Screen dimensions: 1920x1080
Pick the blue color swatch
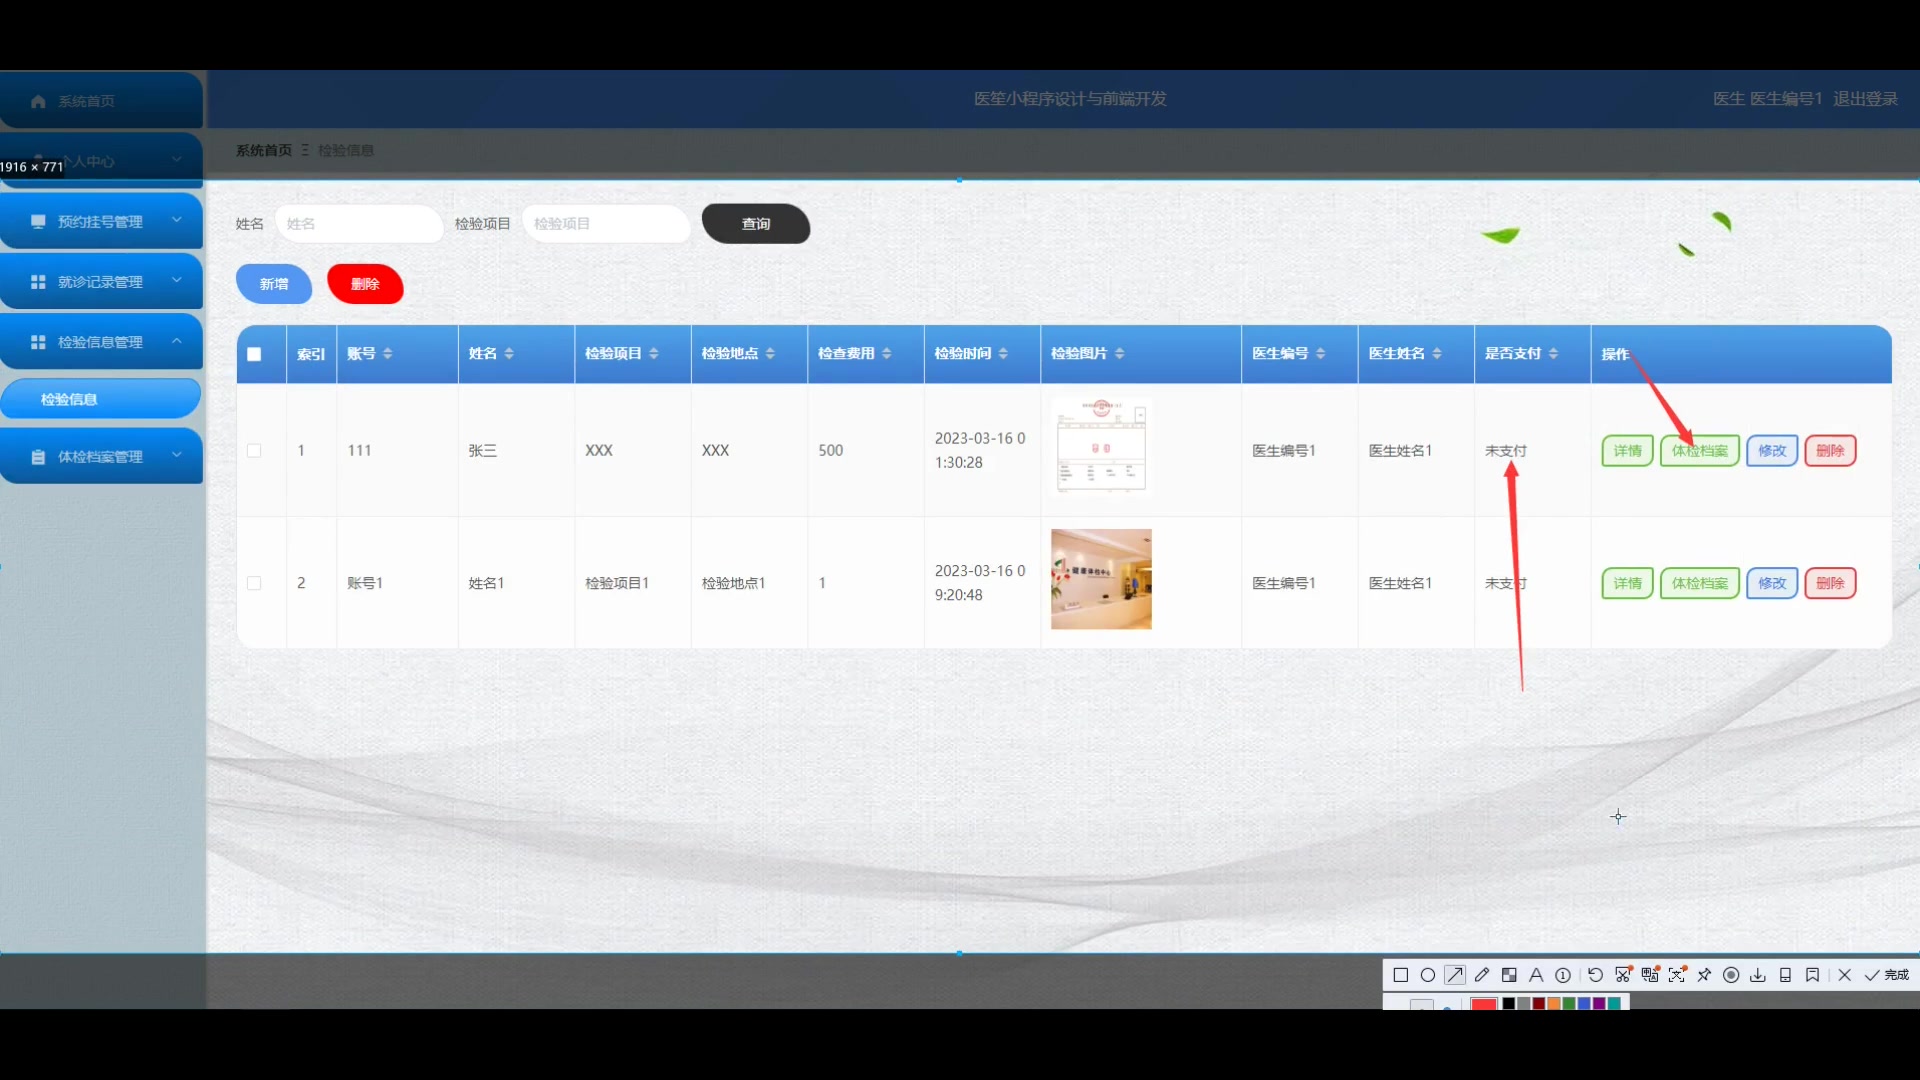coord(1584,1003)
